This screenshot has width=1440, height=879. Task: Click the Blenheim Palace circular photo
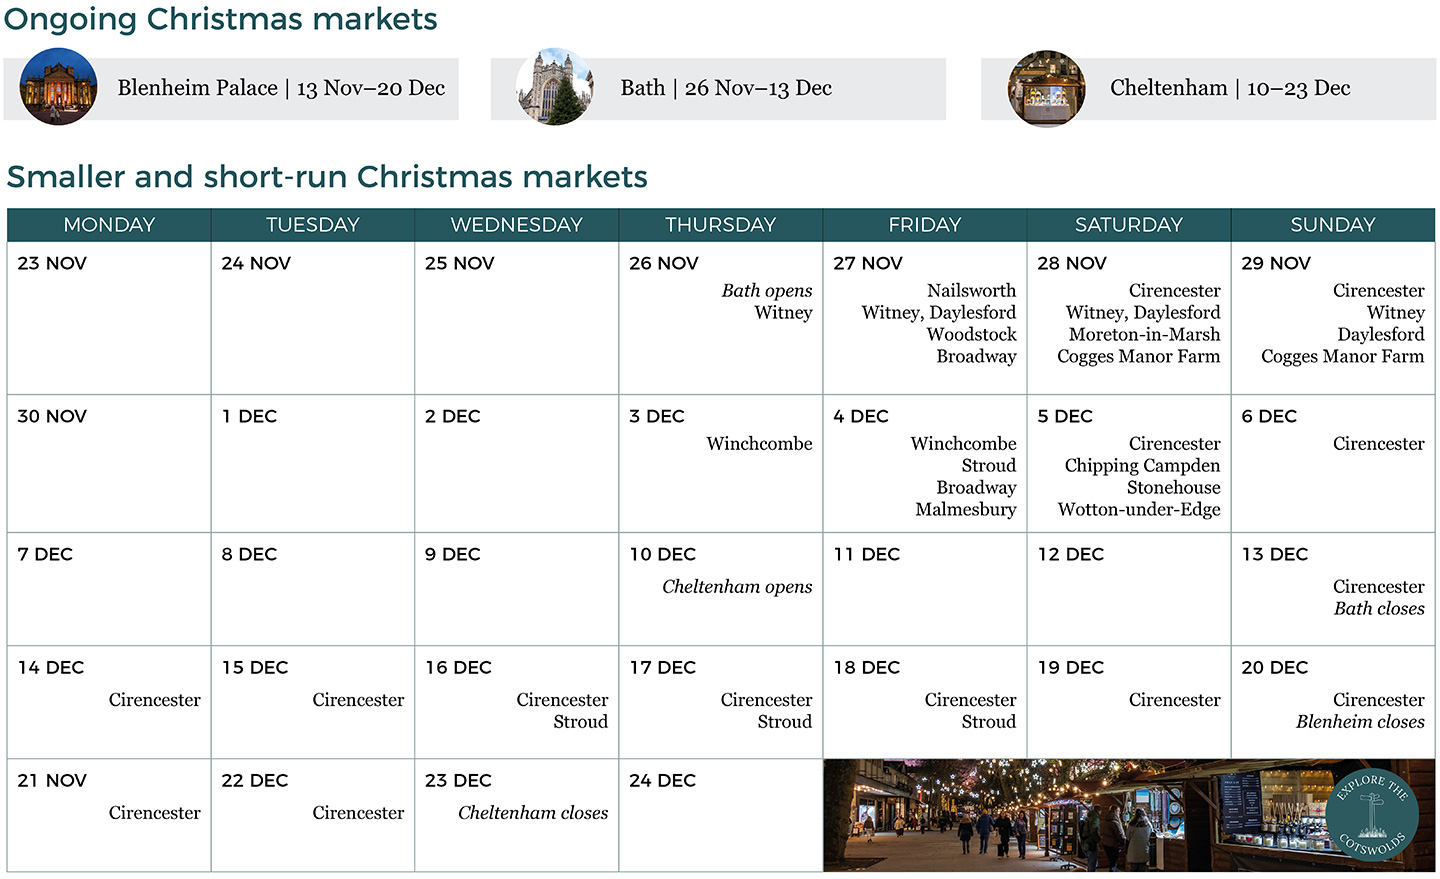coord(58,87)
